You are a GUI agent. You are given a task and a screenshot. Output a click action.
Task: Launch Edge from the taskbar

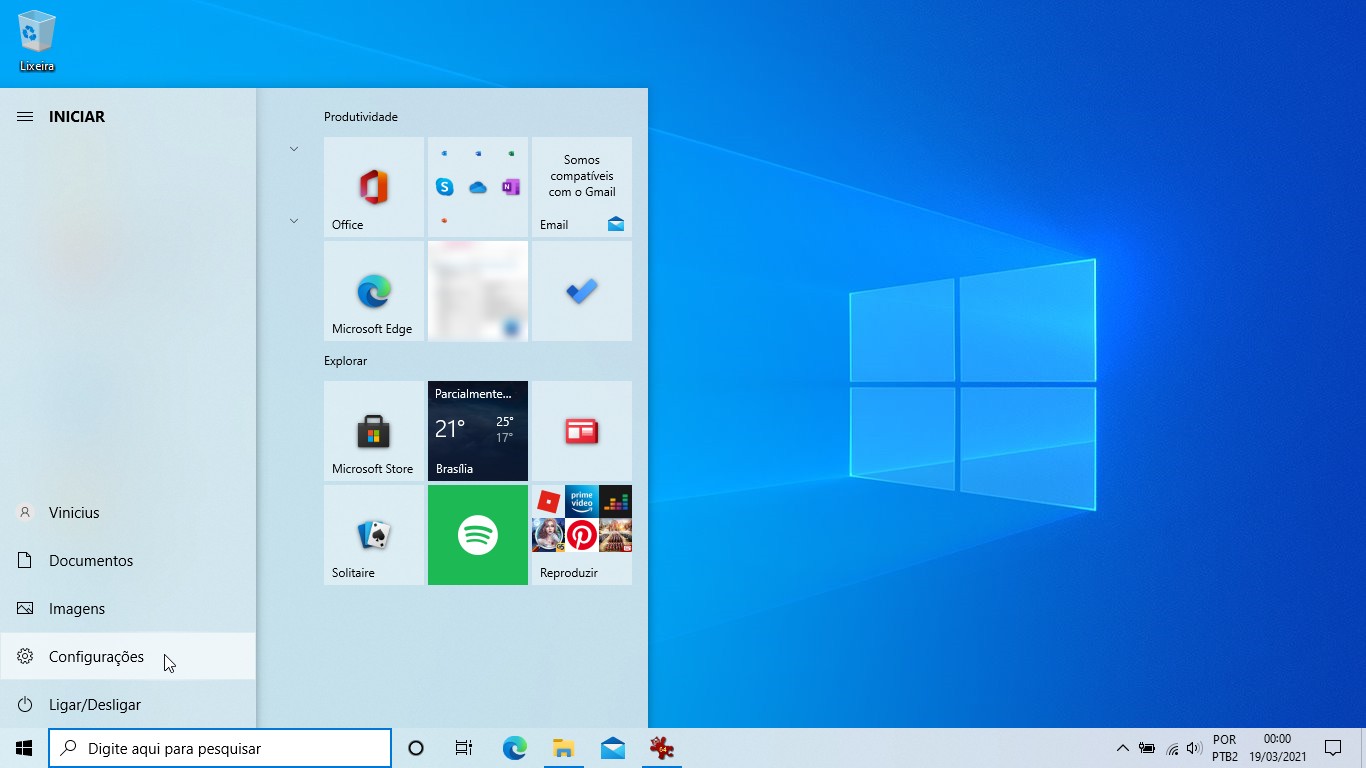click(514, 748)
